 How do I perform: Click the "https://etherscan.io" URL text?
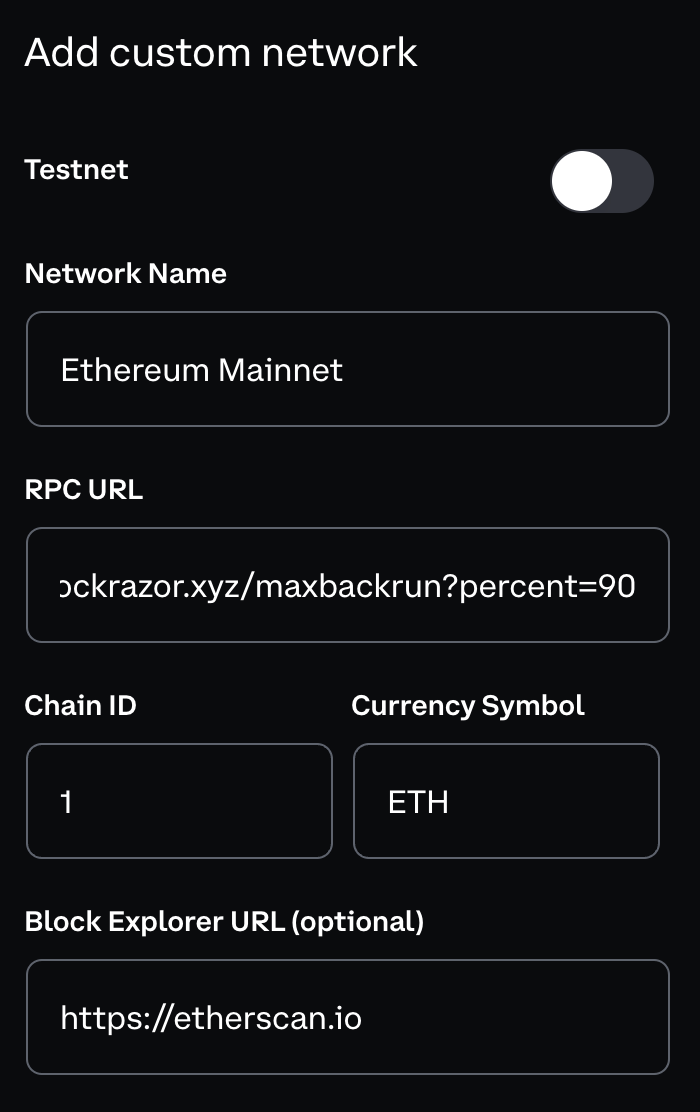pos(211,1018)
